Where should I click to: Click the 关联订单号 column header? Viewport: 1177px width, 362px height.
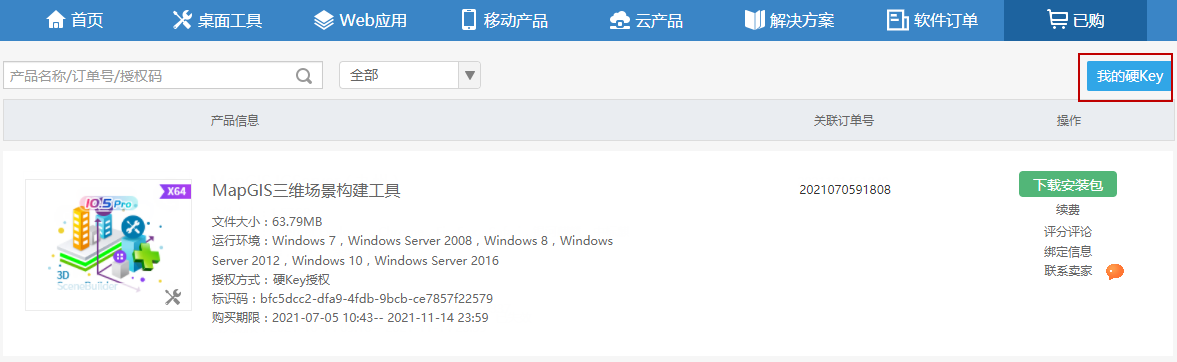point(844,120)
